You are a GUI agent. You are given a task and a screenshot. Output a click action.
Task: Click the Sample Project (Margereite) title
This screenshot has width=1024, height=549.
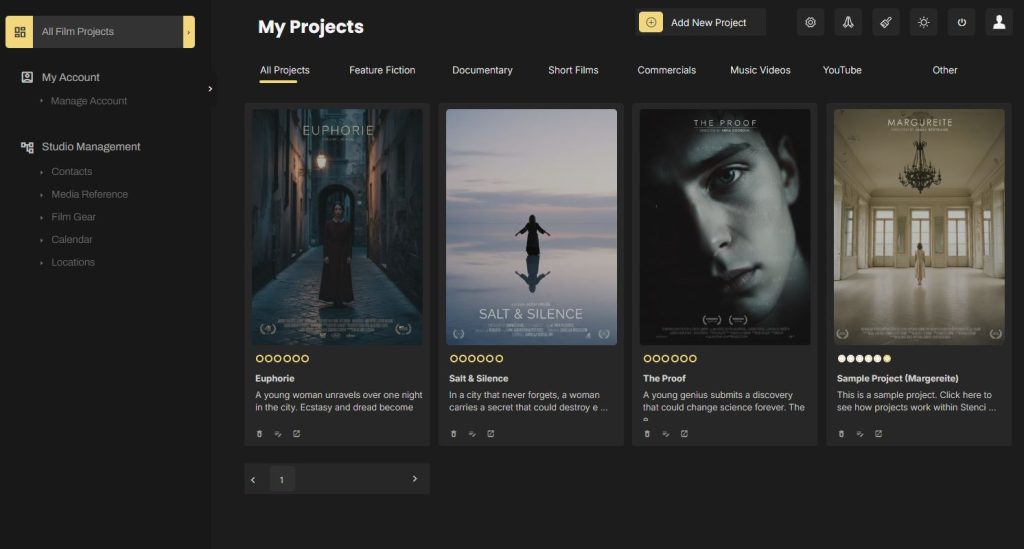click(898, 378)
